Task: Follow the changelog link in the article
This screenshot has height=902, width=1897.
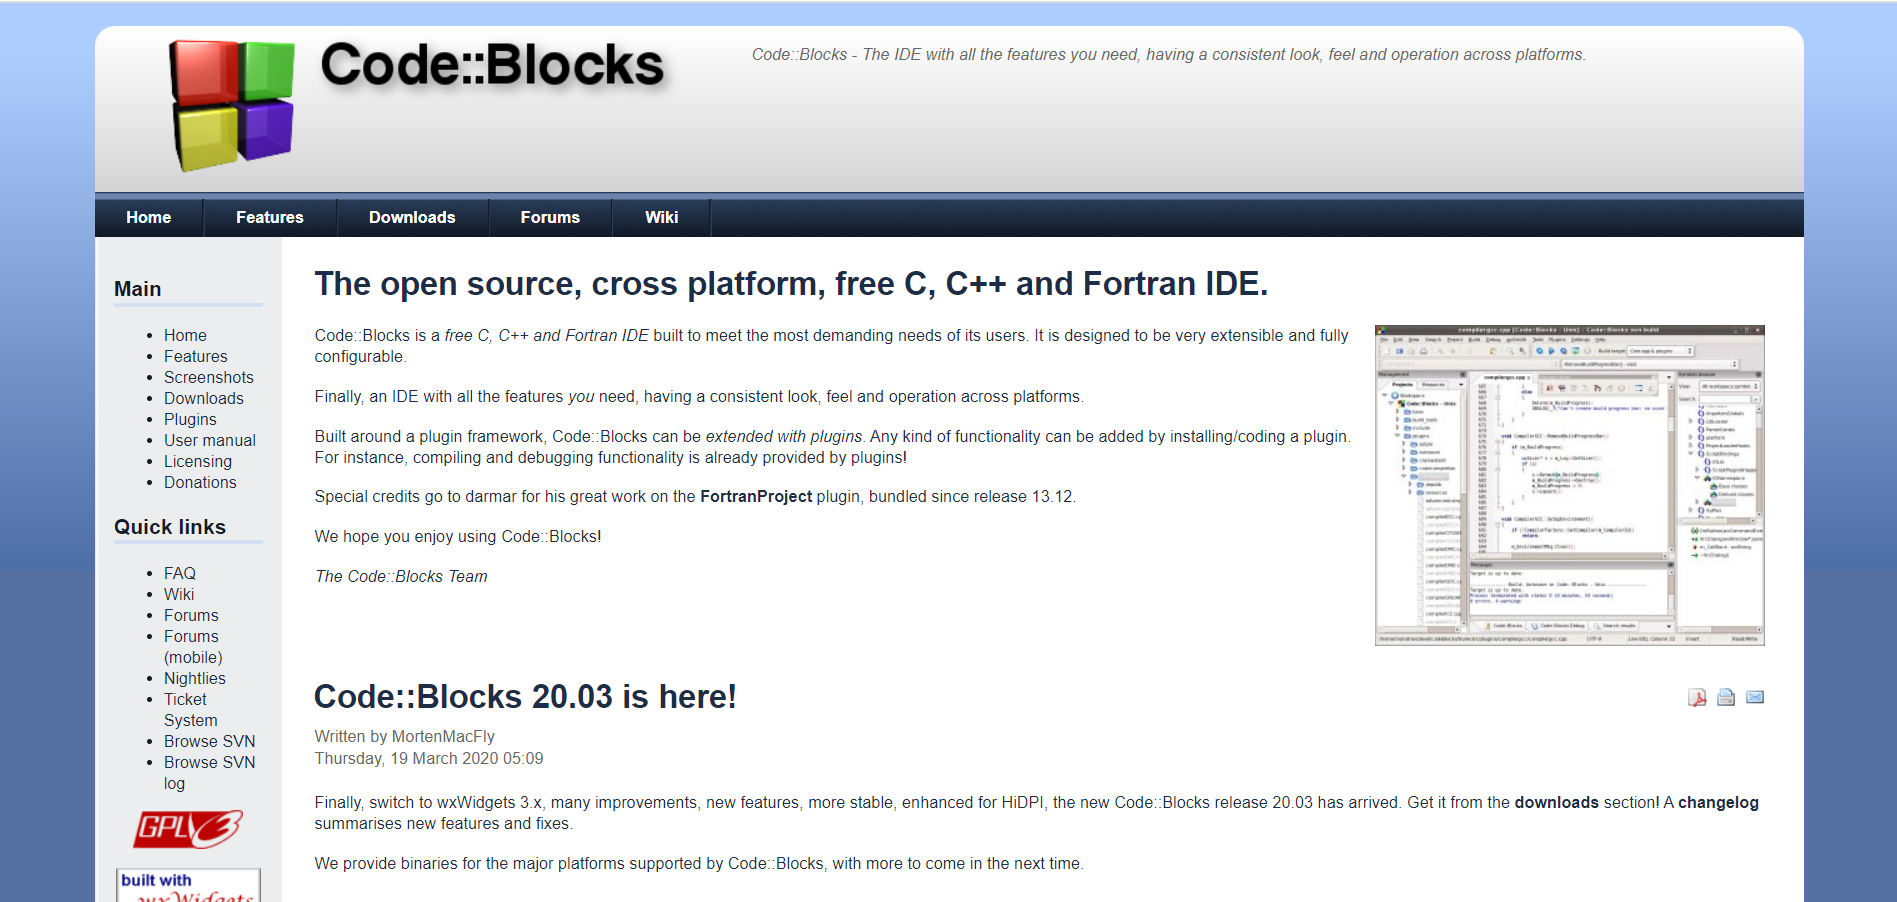Action: point(1719,802)
